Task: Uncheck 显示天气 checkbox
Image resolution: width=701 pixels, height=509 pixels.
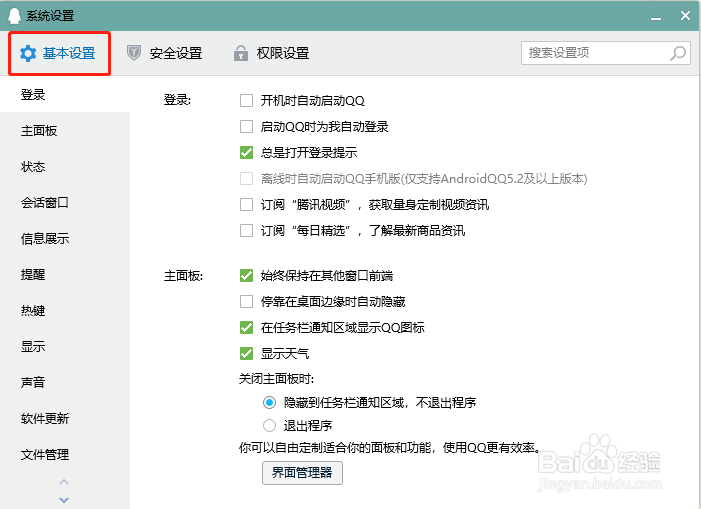Action: (x=246, y=353)
